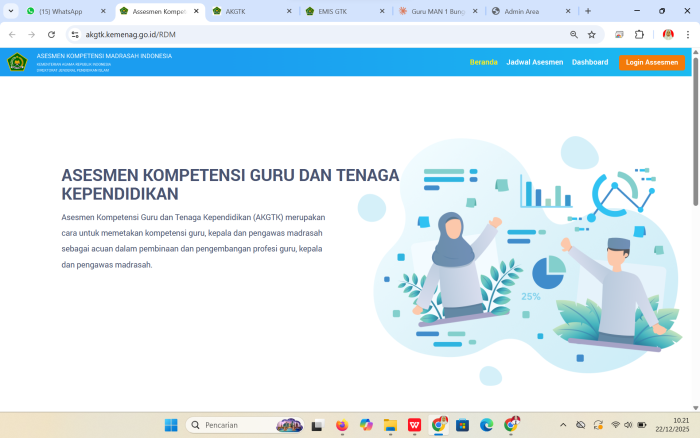
Task: Select the active Chrome taskbar icon
Action: 438,425
